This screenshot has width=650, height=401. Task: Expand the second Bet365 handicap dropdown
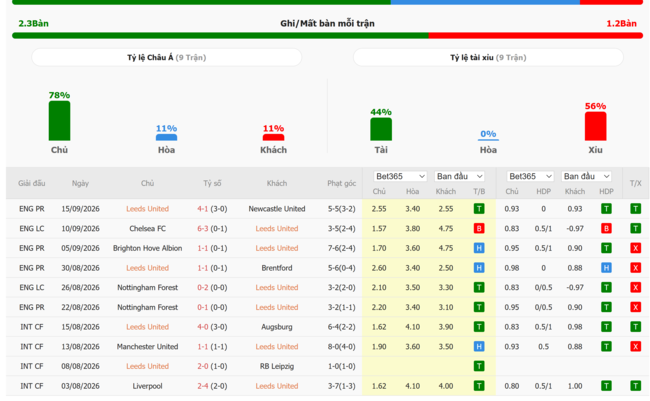click(x=530, y=176)
